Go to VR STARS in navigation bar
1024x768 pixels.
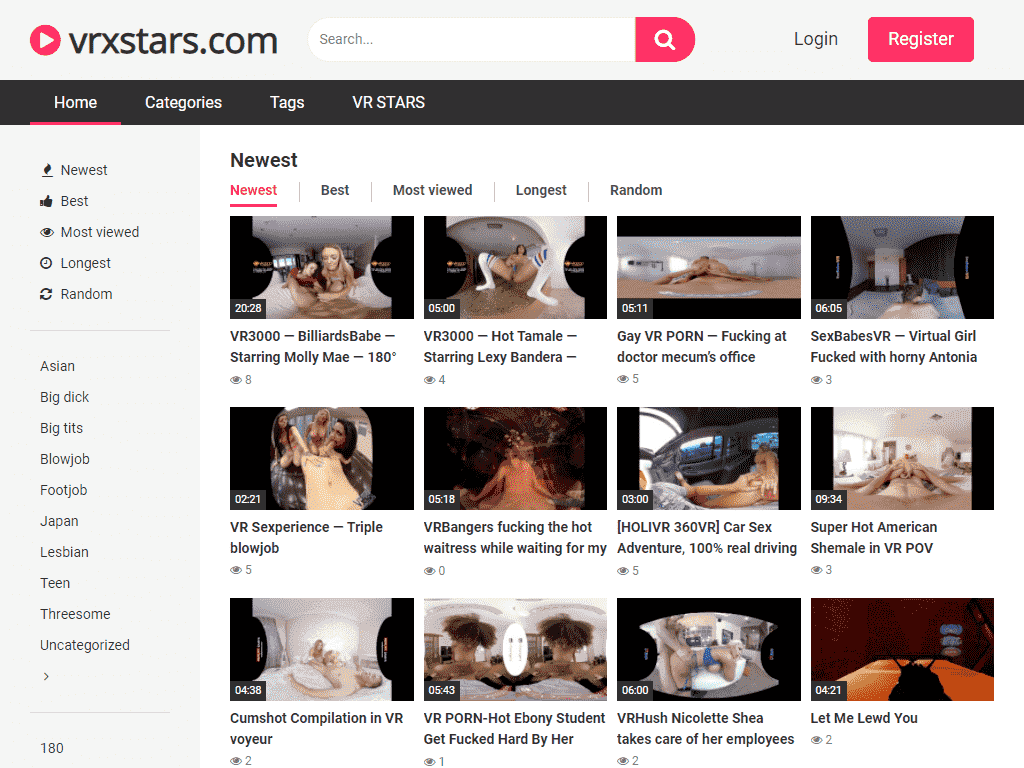388,102
